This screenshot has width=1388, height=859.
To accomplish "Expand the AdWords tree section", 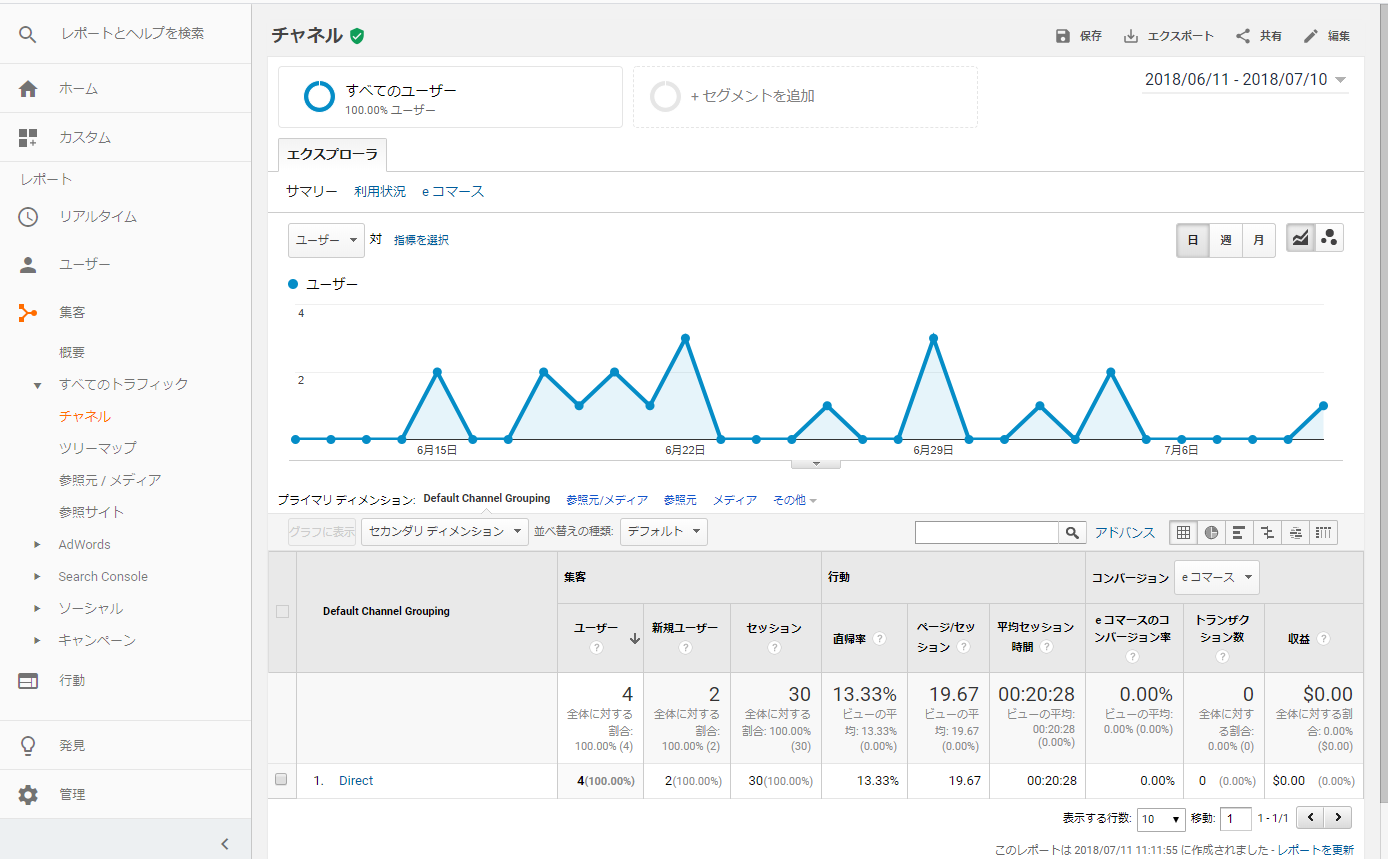I will pos(38,545).
